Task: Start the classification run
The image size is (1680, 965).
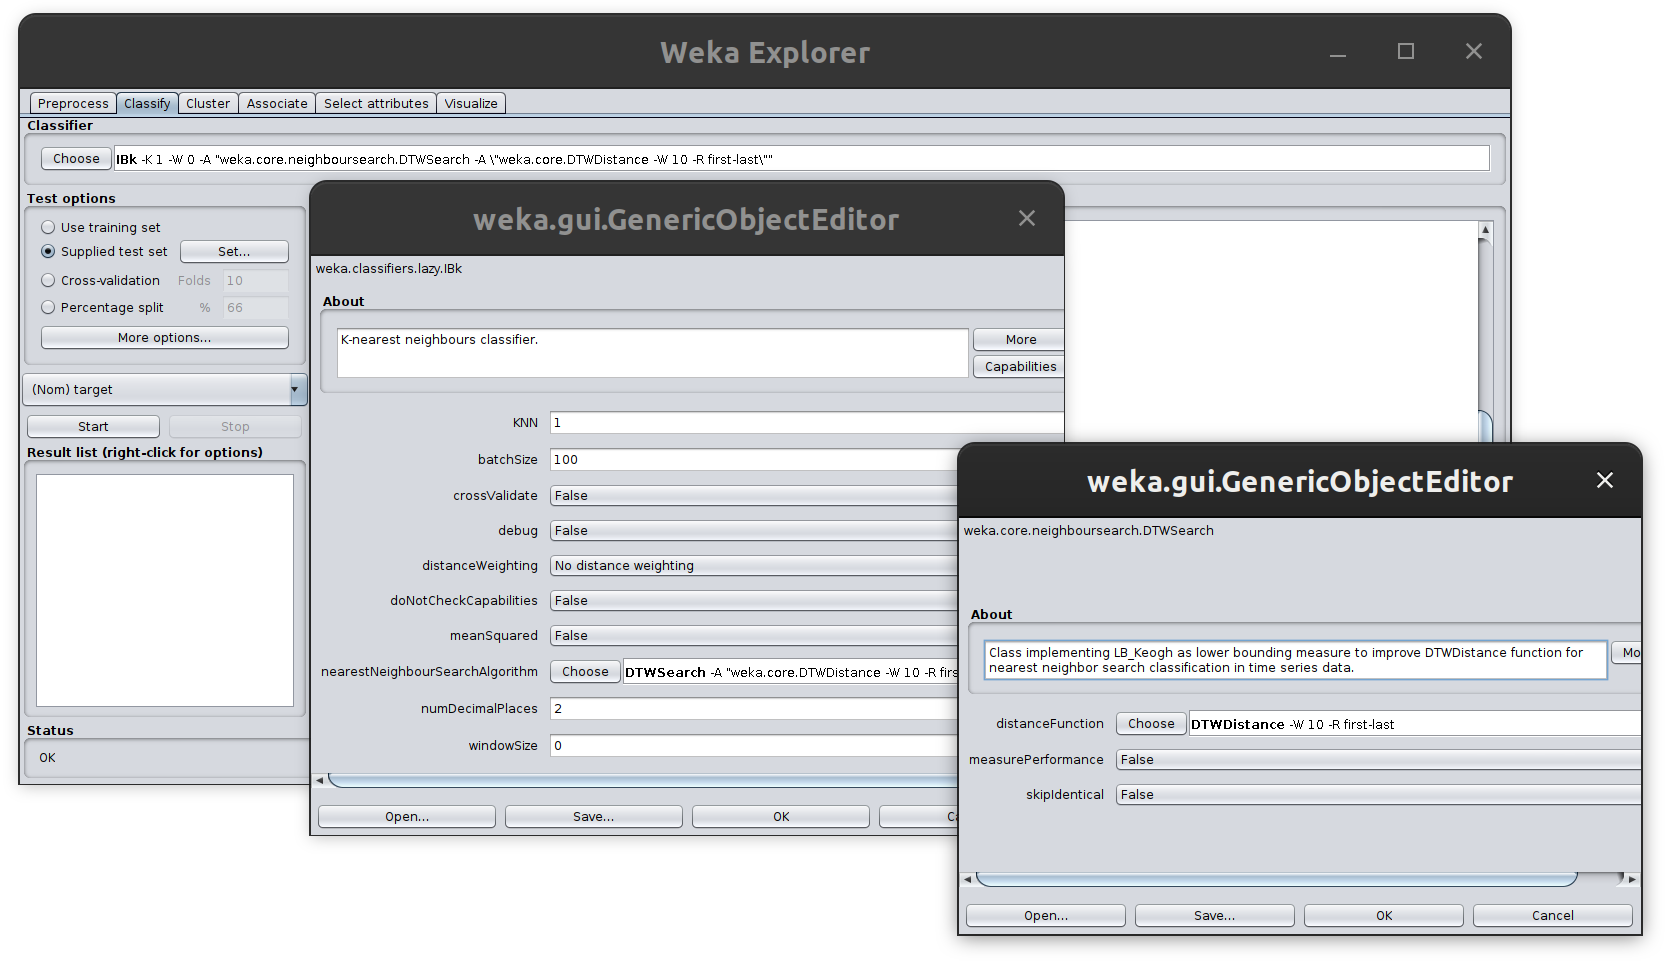Action: (x=93, y=426)
